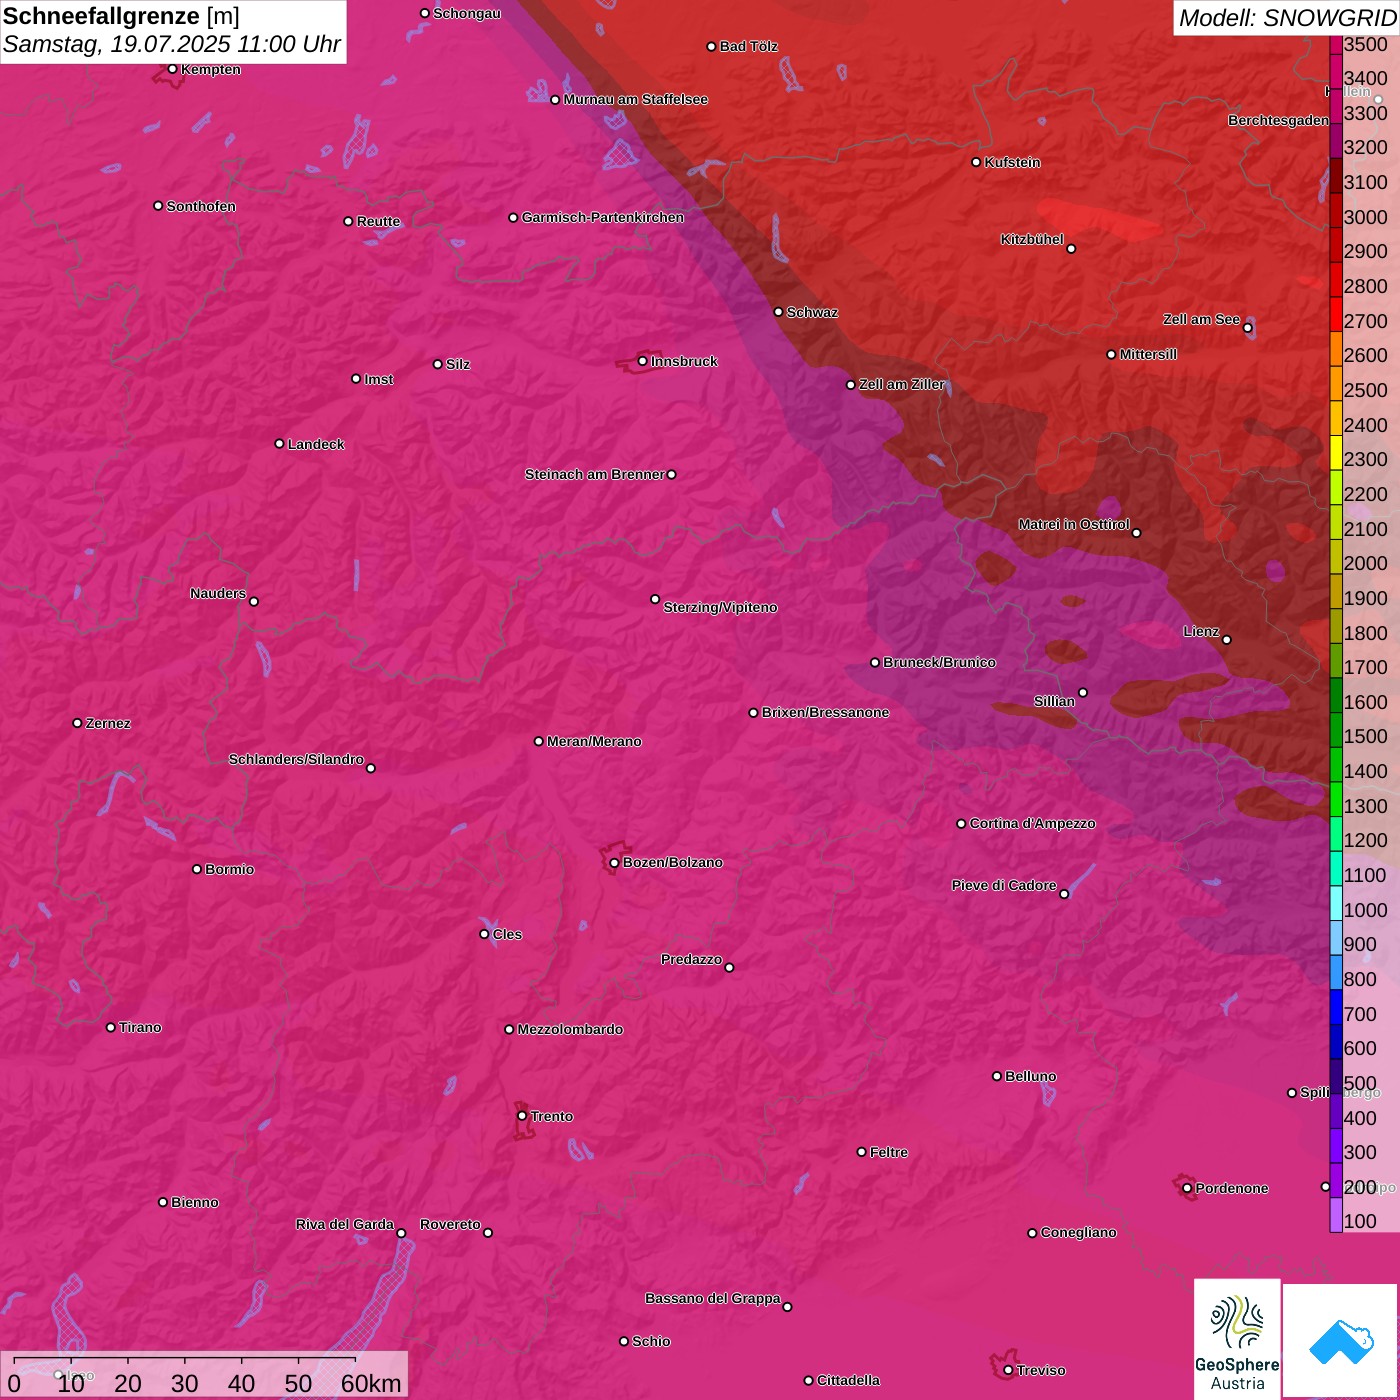Click the Treviso city label

(x=1040, y=1370)
